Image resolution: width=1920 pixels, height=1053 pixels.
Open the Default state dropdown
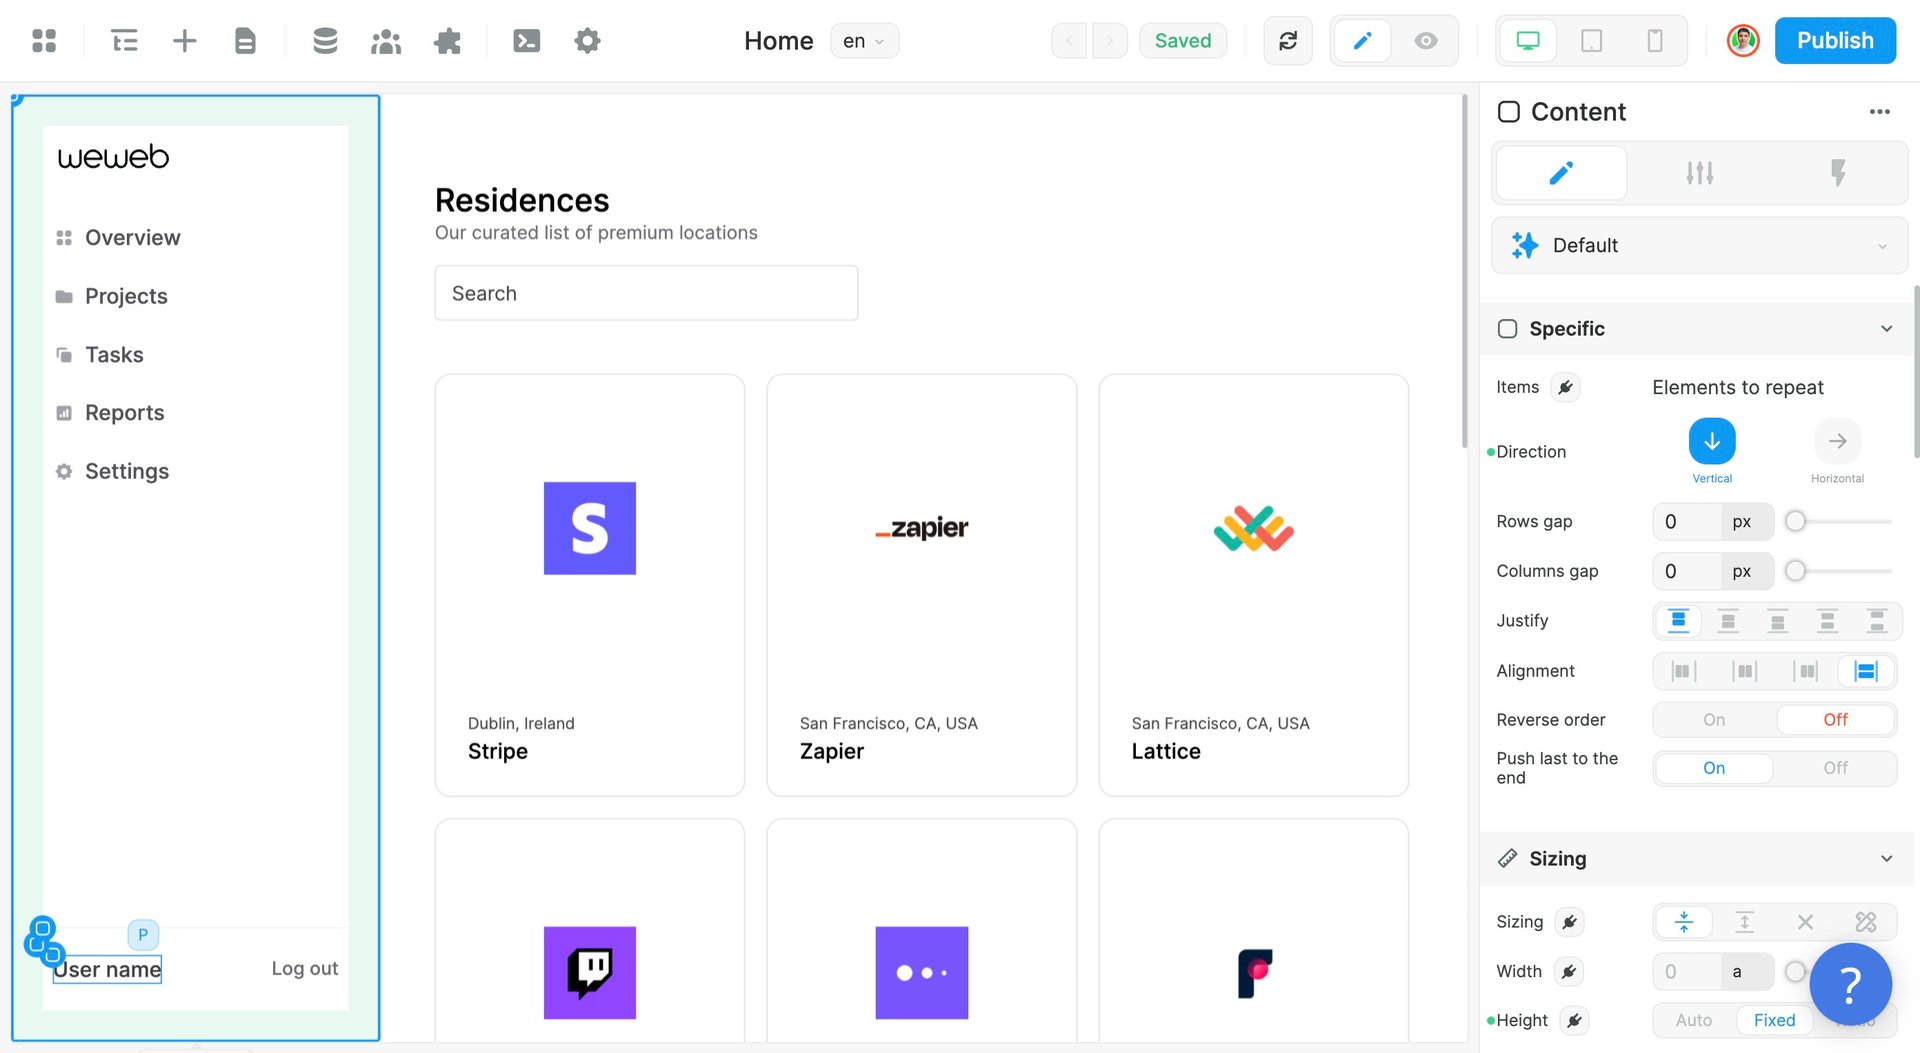pos(1699,246)
